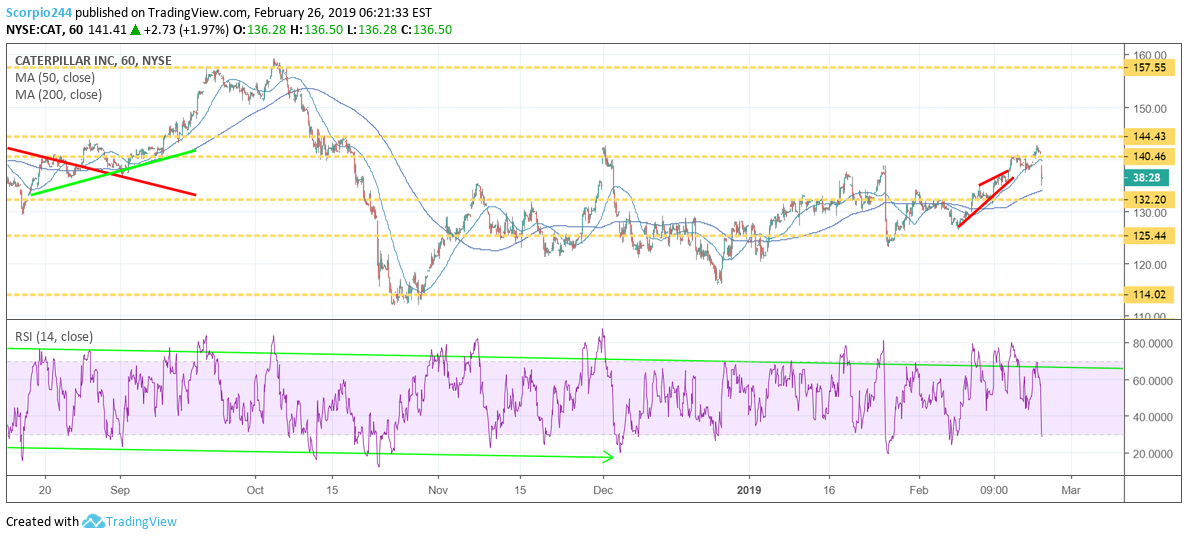The width and height of the screenshot is (1188, 539).
Task: Click the 60.0000 RSI axis label
Action: pos(1155,380)
